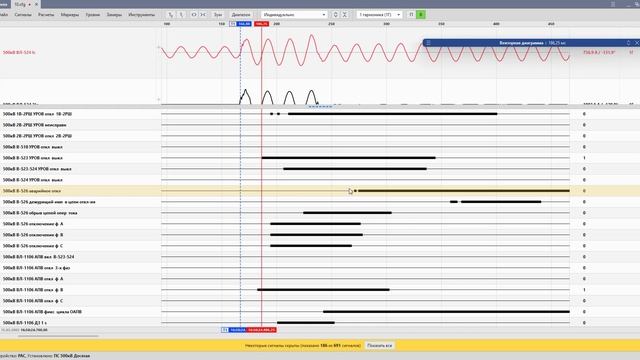The height and width of the screenshot is (360, 640).
Task: Select the first cursor marker tool icon
Action: click(171, 15)
